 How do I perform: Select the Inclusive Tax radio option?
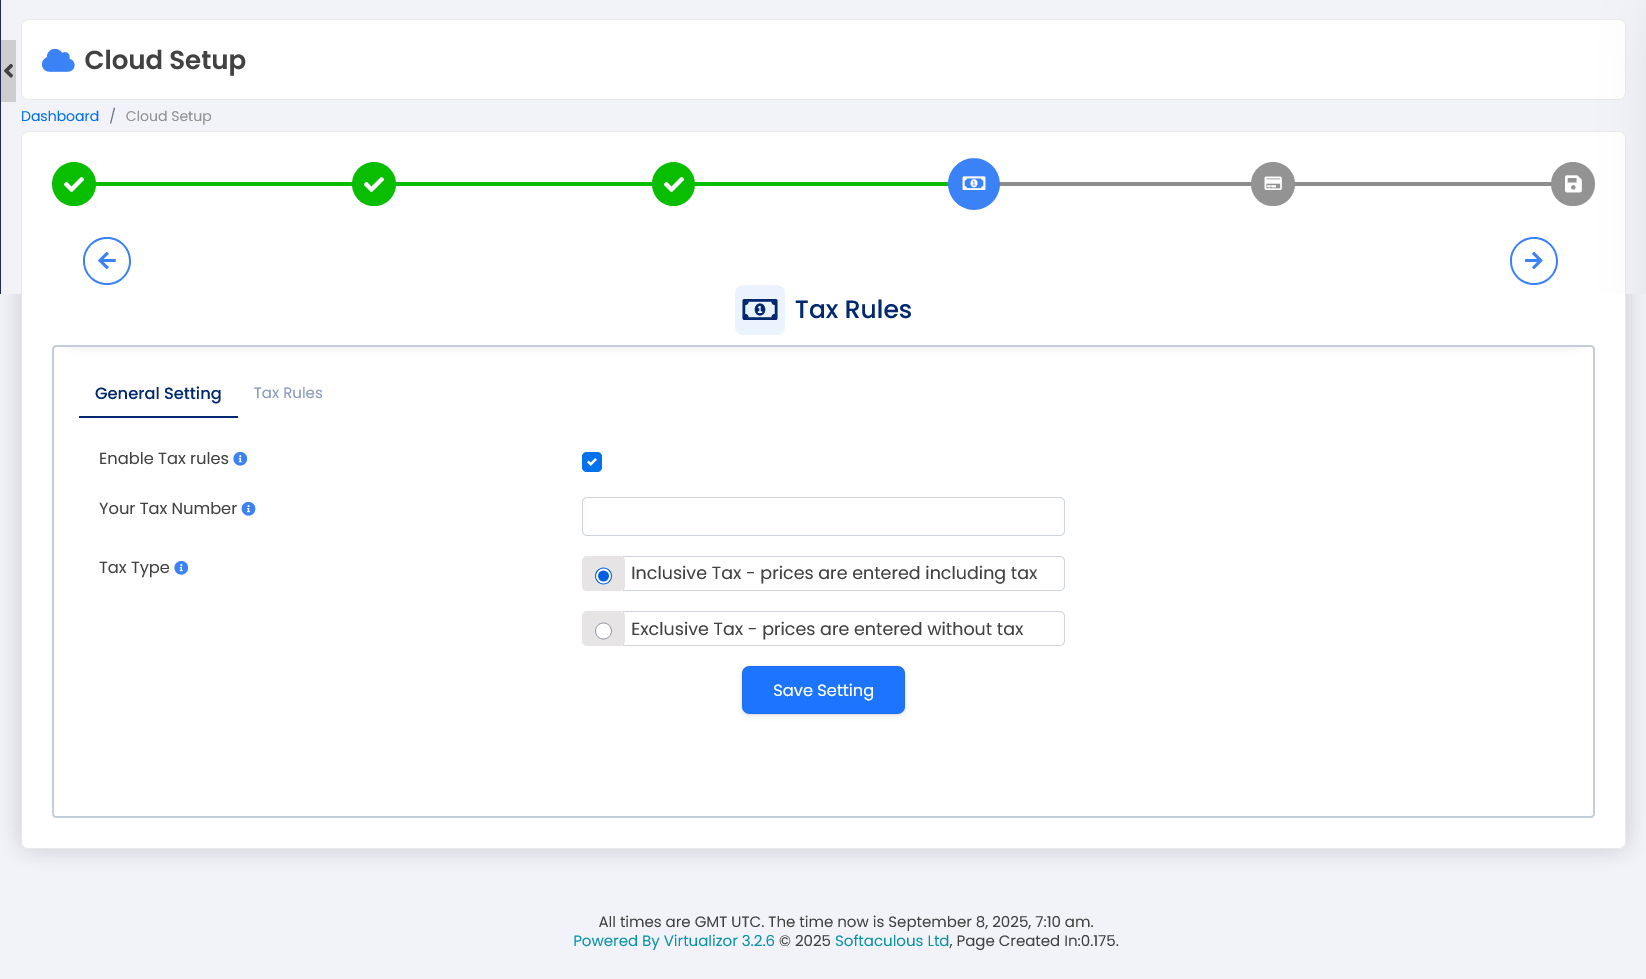point(603,576)
